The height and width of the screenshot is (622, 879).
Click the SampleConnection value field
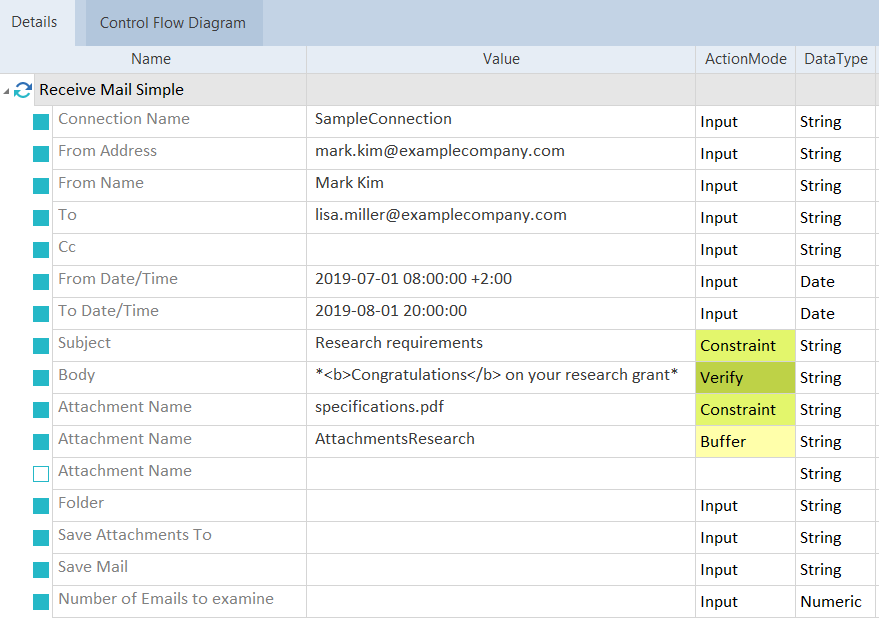[500, 120]
